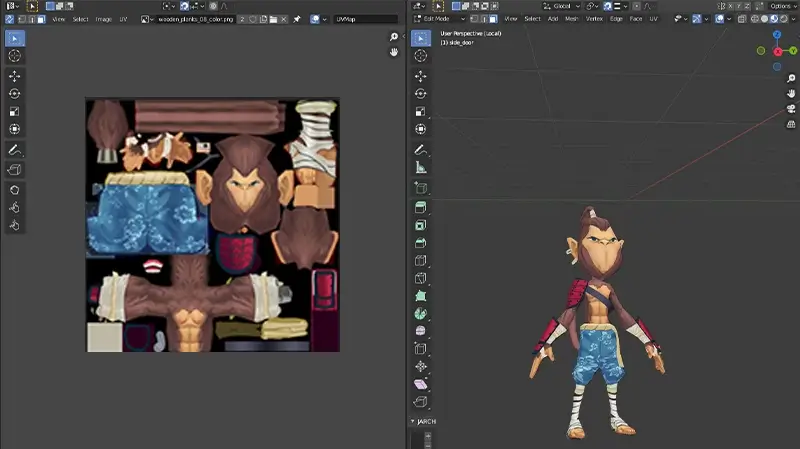Open pivot point dropdown in 3D viewport

click(x=592, y=6)
